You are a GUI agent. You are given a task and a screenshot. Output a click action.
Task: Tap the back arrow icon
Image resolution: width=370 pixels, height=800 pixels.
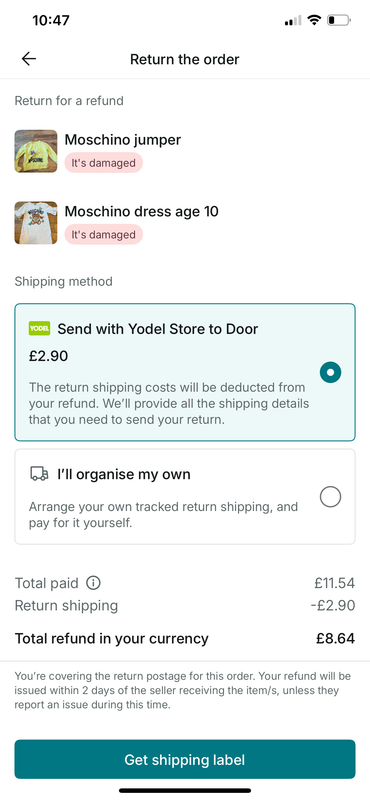(29, 59)
